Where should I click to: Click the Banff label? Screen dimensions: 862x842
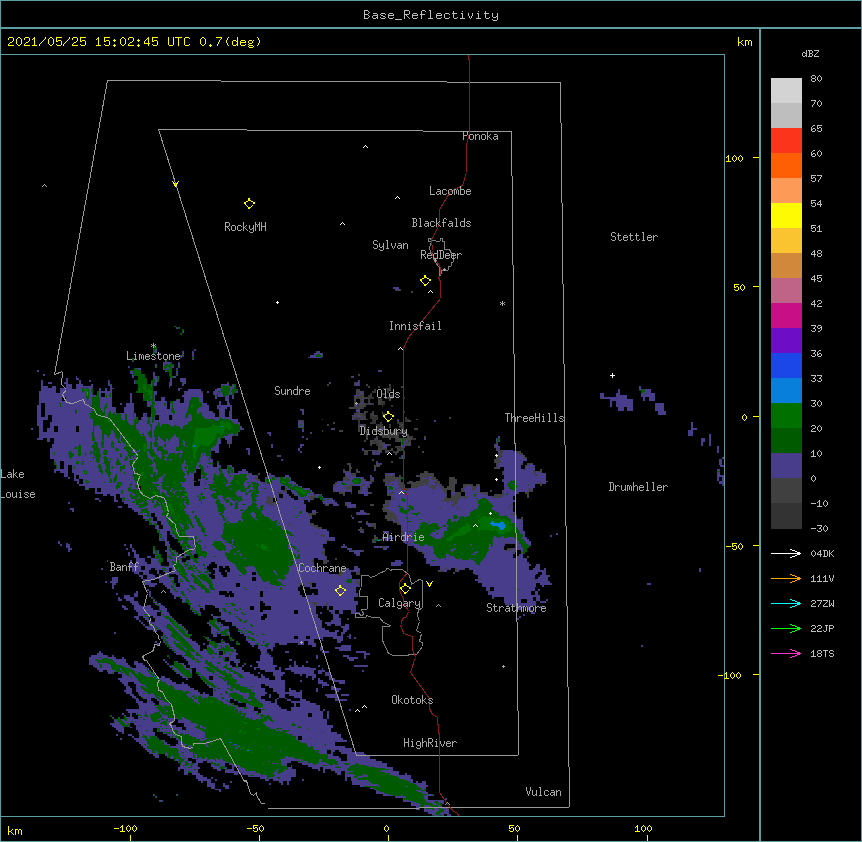(x=124, y=567)
